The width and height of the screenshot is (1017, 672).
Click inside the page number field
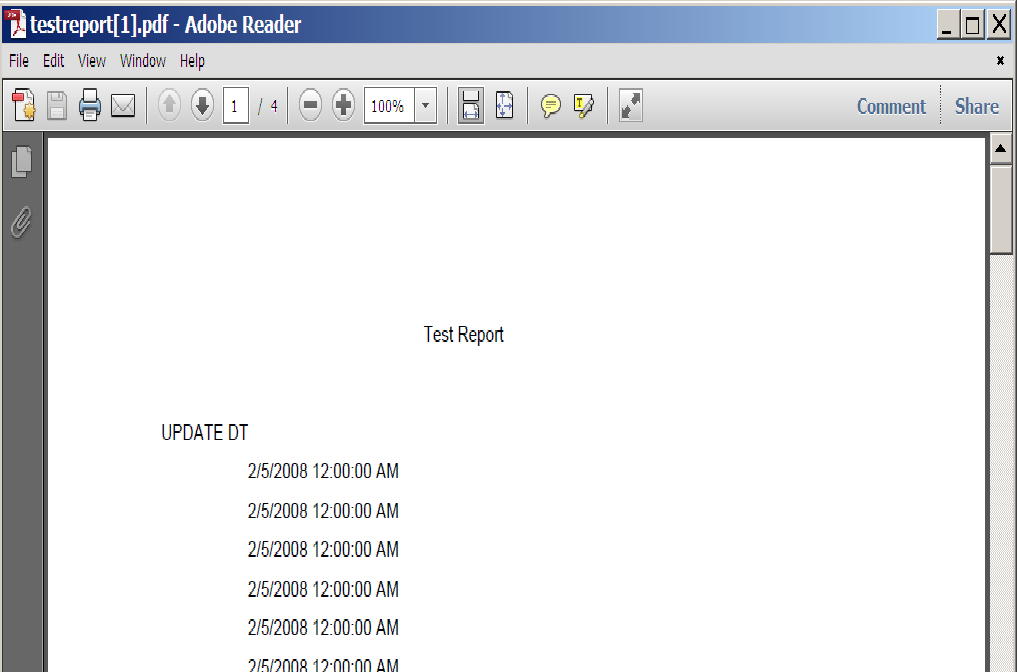[237, 105]
